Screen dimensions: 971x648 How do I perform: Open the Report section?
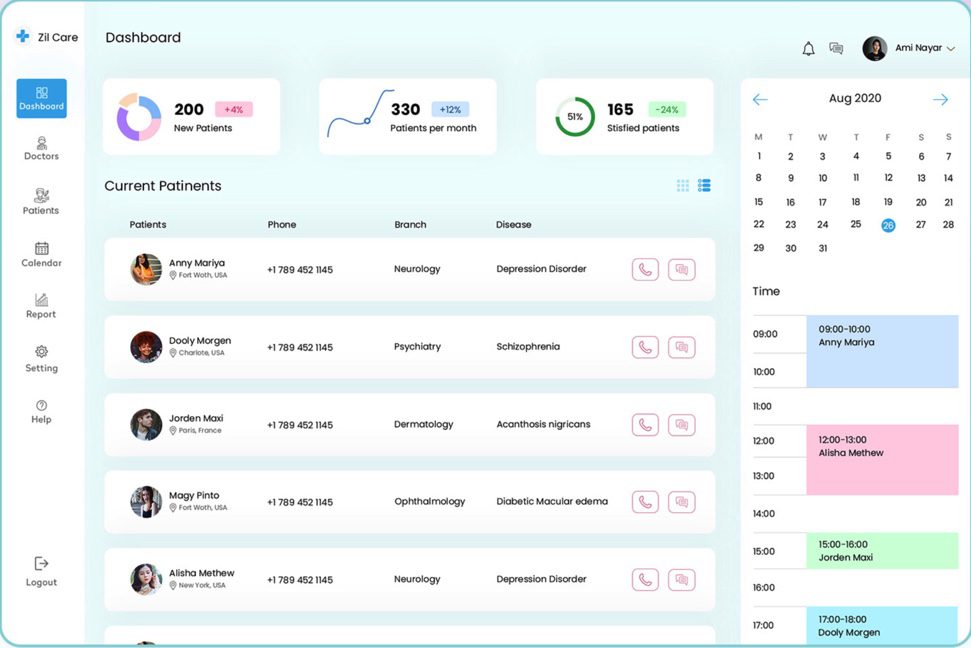tap(41, 307)
